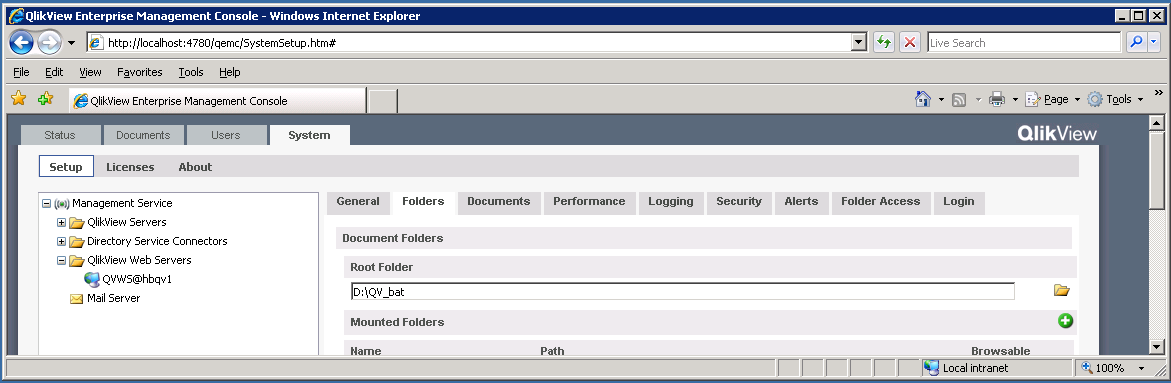Select the System tab
Image resolution: width=1171 pixels, height=383 pixels.
coord(309,135)
